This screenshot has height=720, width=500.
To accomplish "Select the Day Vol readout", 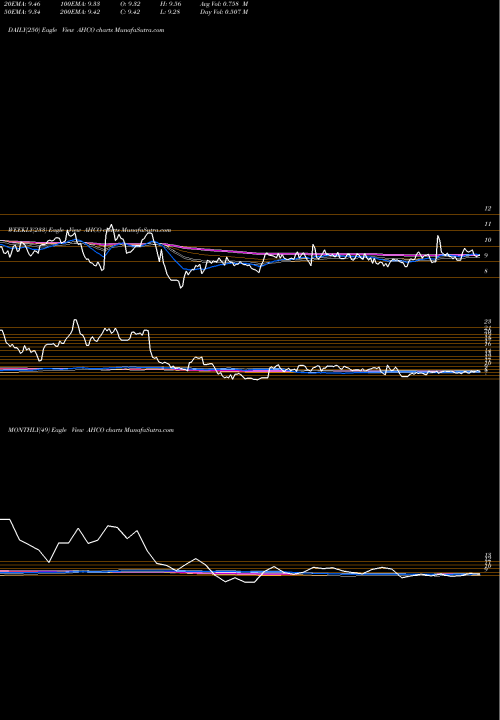I will click(x=224, y=12).
